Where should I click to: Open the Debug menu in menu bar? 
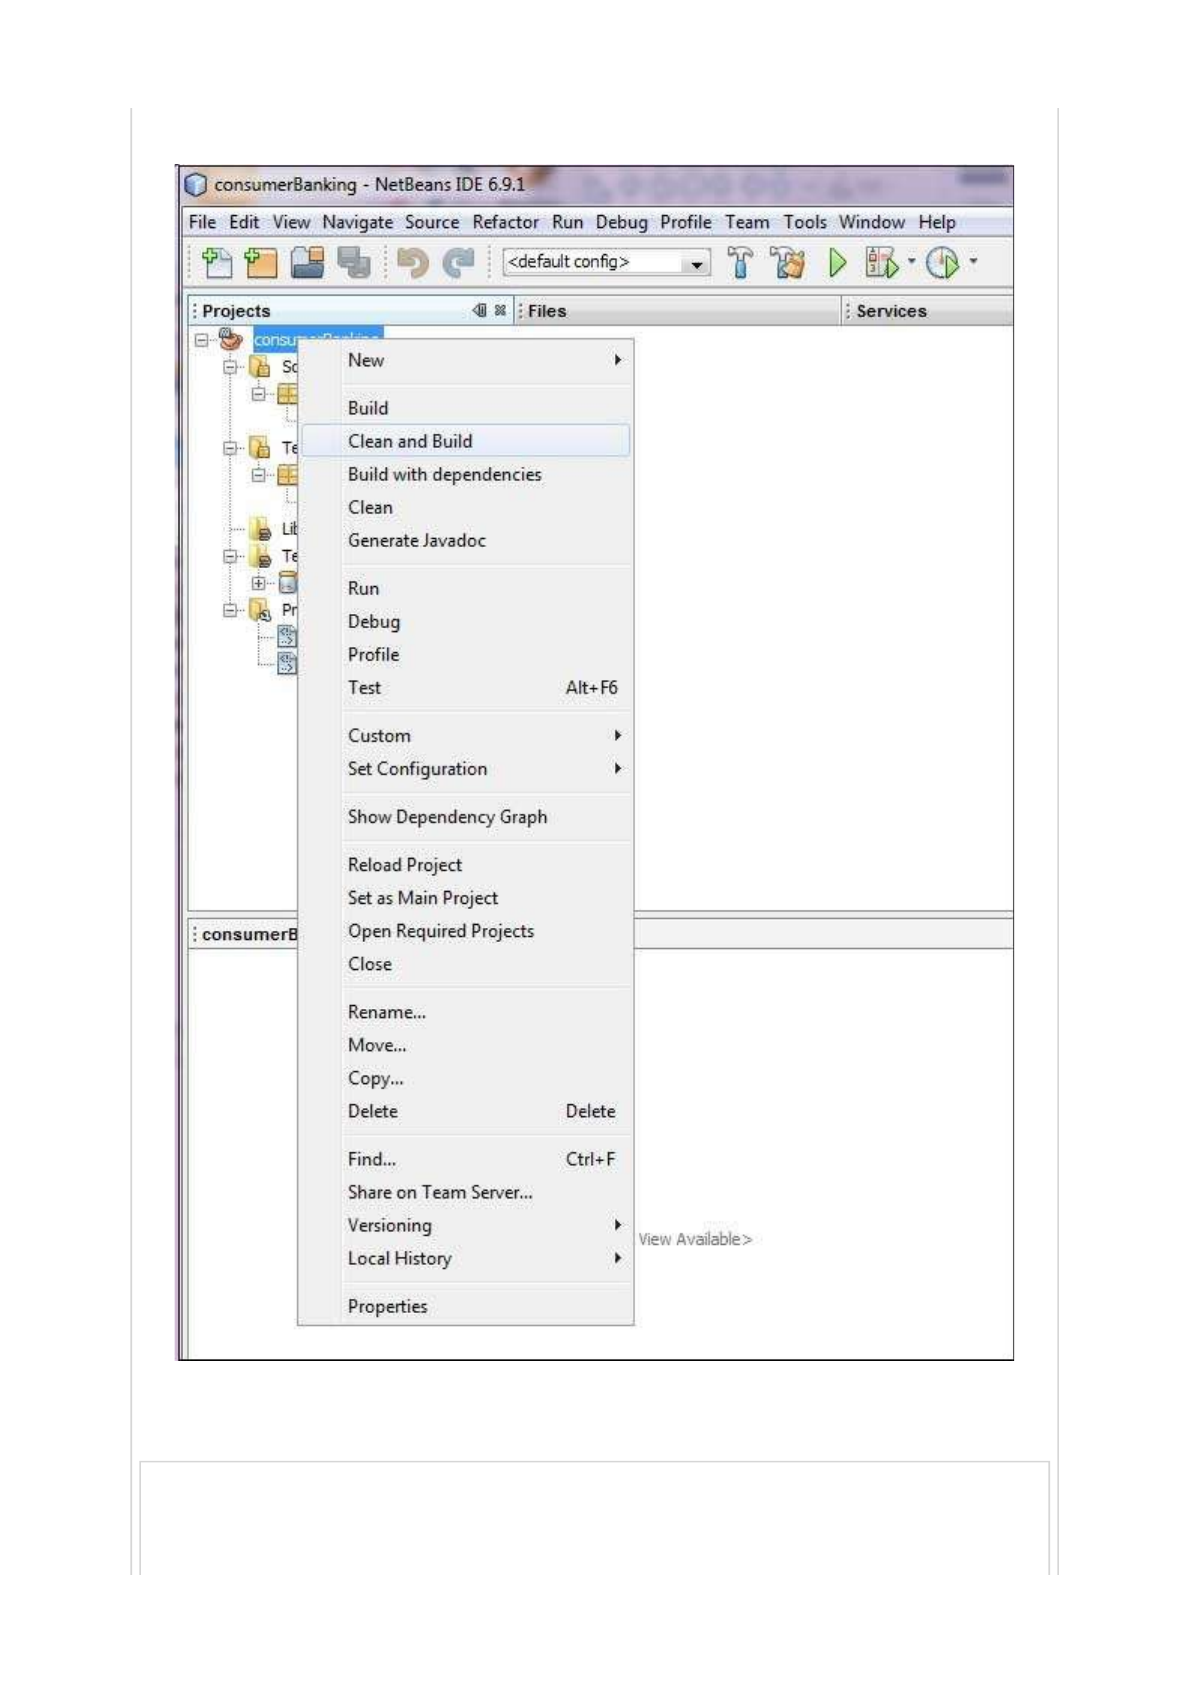pos(622,222)
